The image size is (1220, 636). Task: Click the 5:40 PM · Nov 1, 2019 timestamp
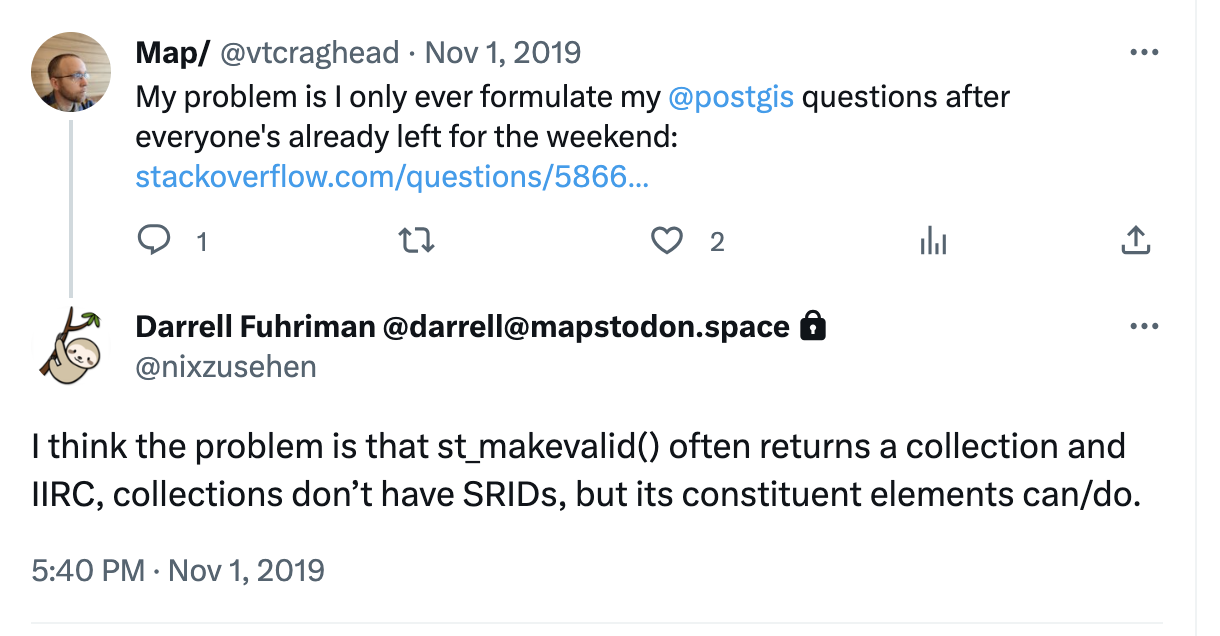coord(178,570)
